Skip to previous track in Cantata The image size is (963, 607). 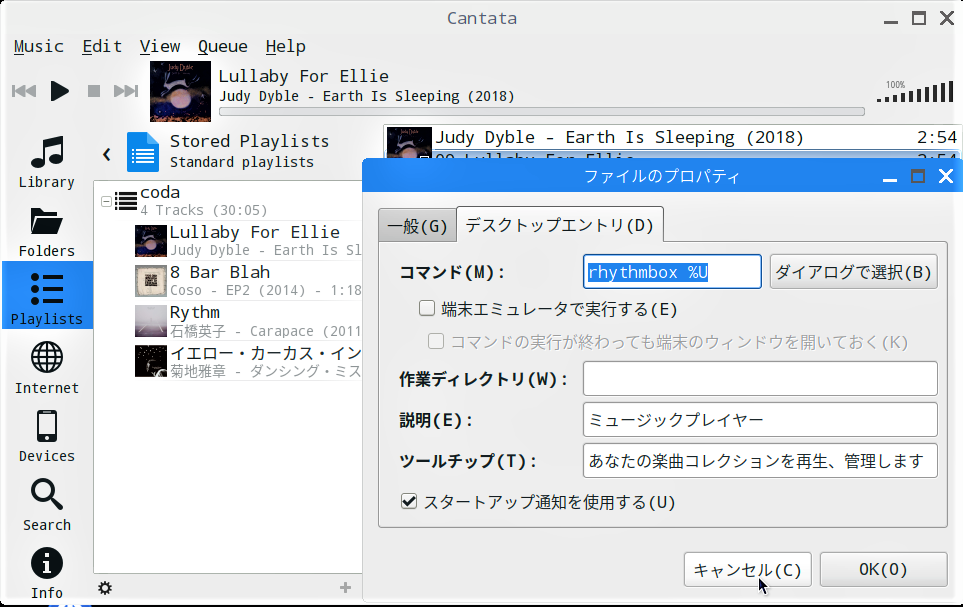[24, 92]
